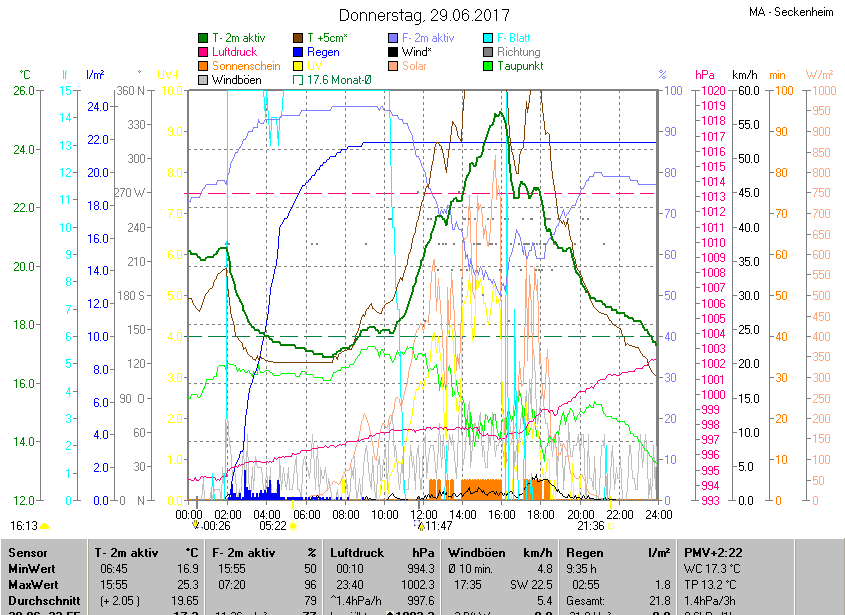
Task: Click the hPa axis unit label
Action: coord(704,75)
